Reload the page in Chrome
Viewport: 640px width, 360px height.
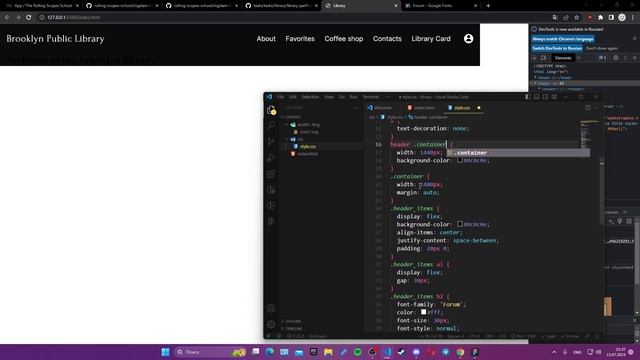pos(29,17)
